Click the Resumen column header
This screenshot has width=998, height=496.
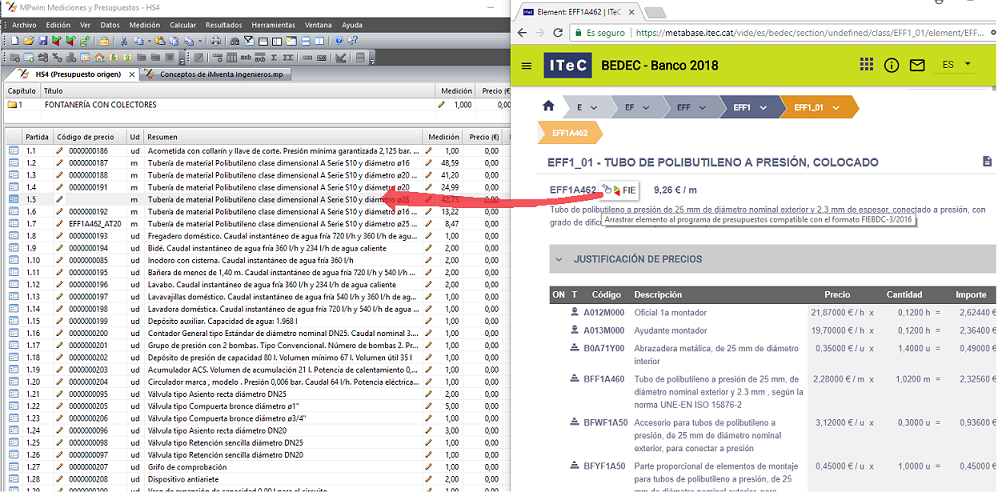(284, 137)
